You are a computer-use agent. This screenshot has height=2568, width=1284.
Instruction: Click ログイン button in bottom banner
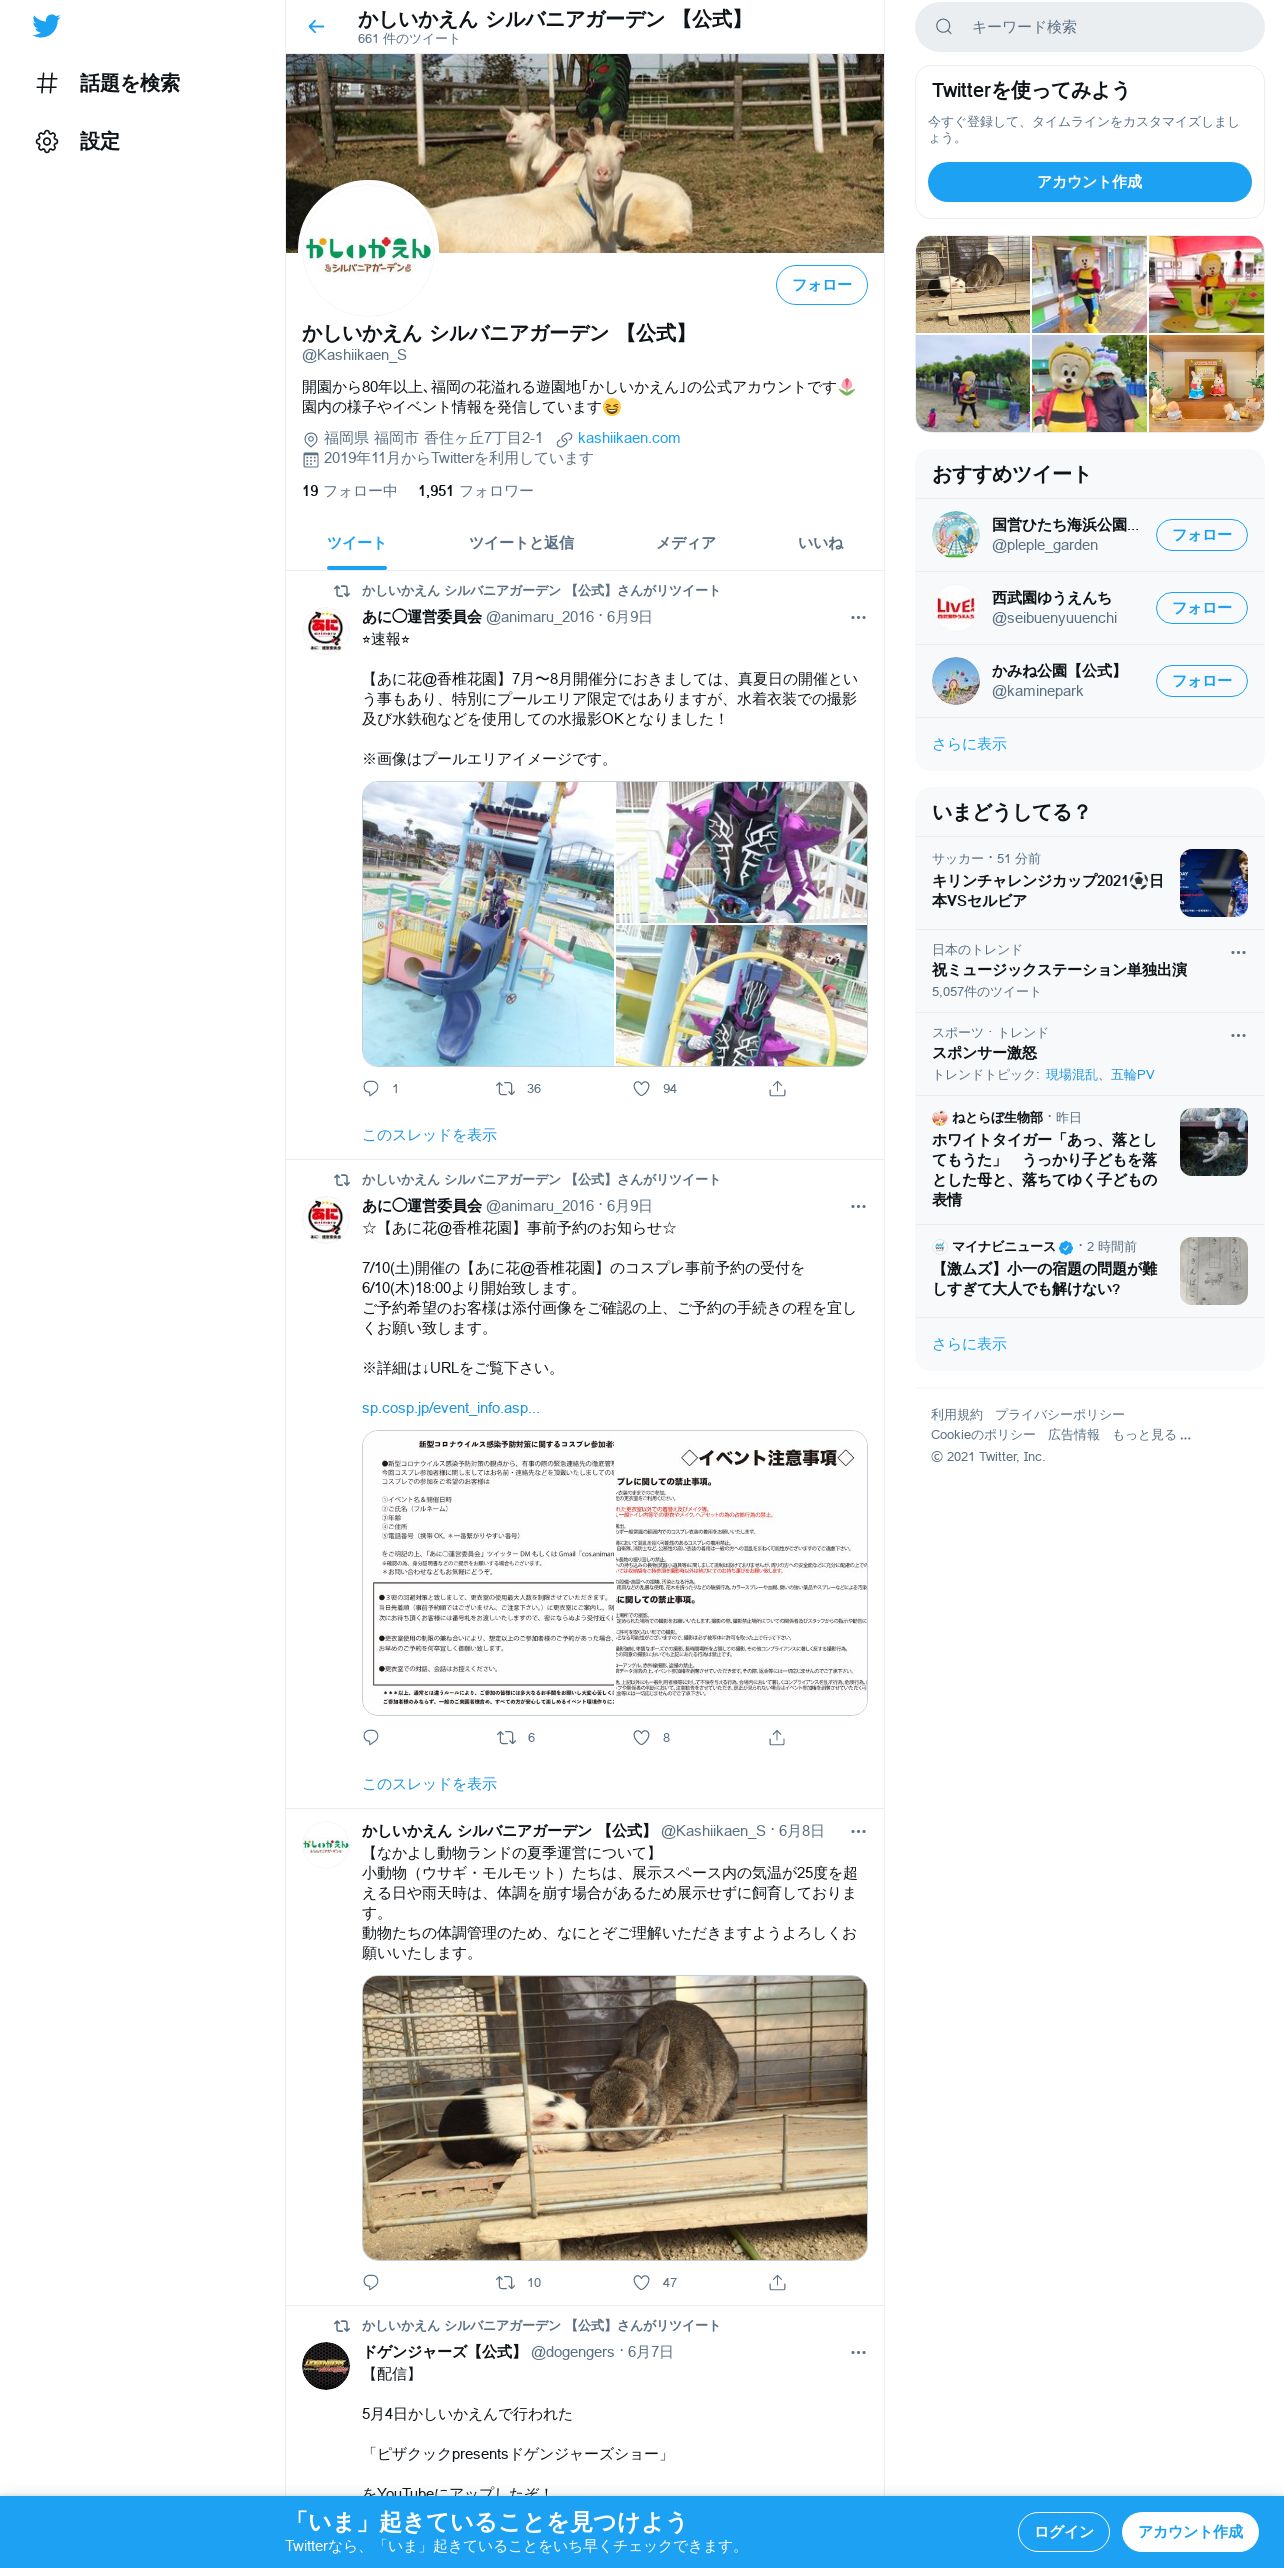[1064, 2532]
